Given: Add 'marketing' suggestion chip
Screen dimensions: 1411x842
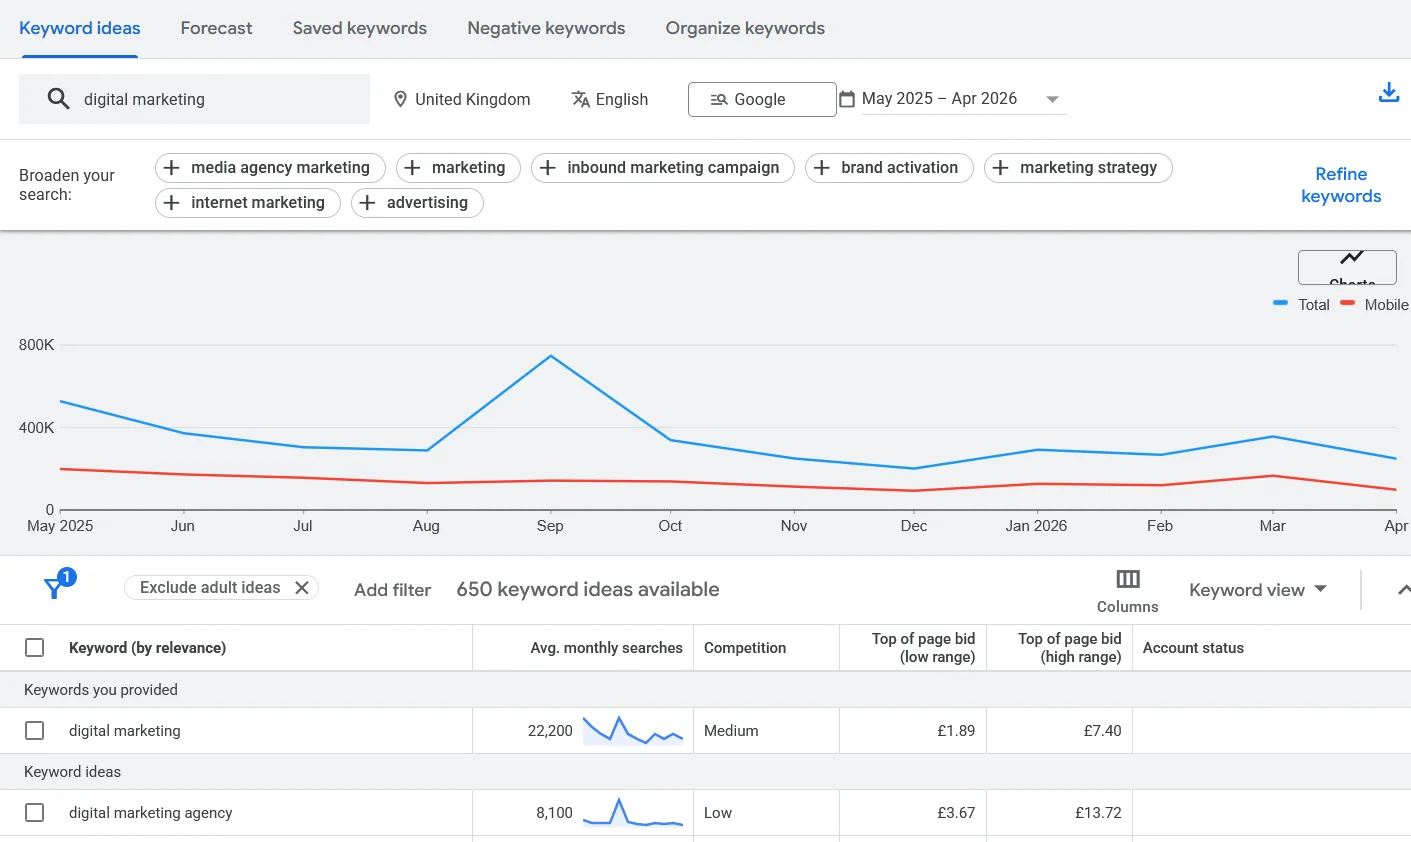Looking at the screenshot, I should (458, 168).
